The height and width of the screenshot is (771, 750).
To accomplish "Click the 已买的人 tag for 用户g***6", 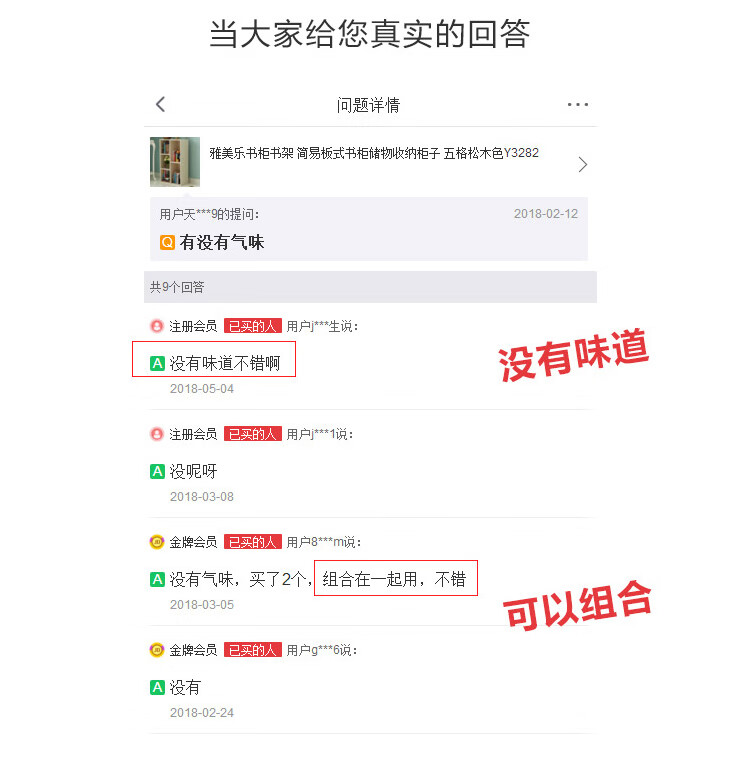I will point(253,650).
